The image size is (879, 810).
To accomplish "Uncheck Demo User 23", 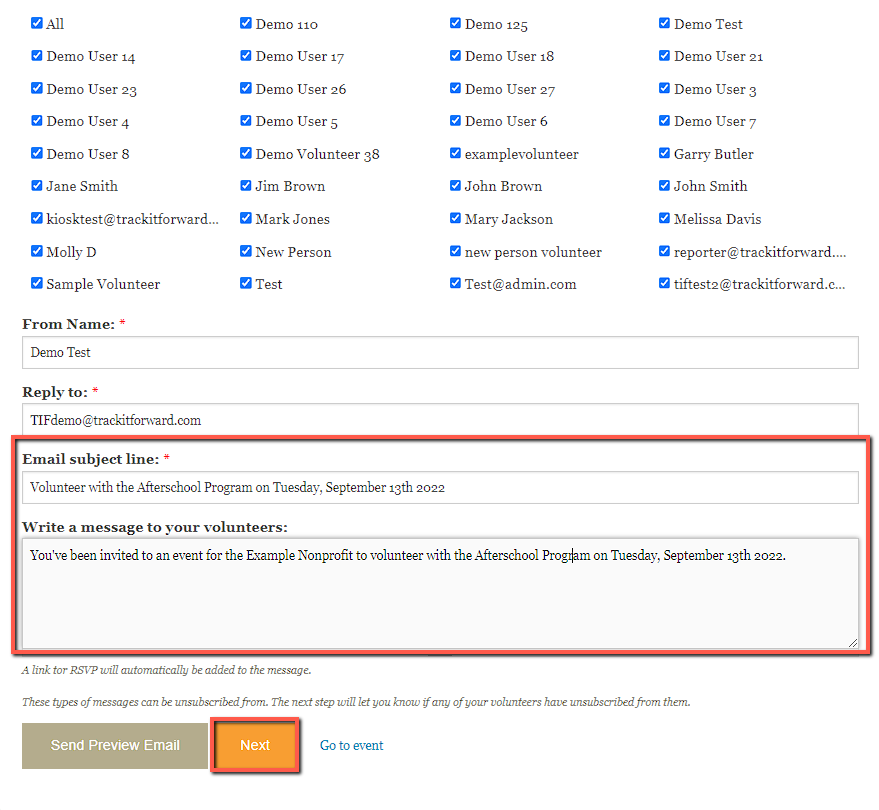I will pyautogui.click(x=36, y=88).
